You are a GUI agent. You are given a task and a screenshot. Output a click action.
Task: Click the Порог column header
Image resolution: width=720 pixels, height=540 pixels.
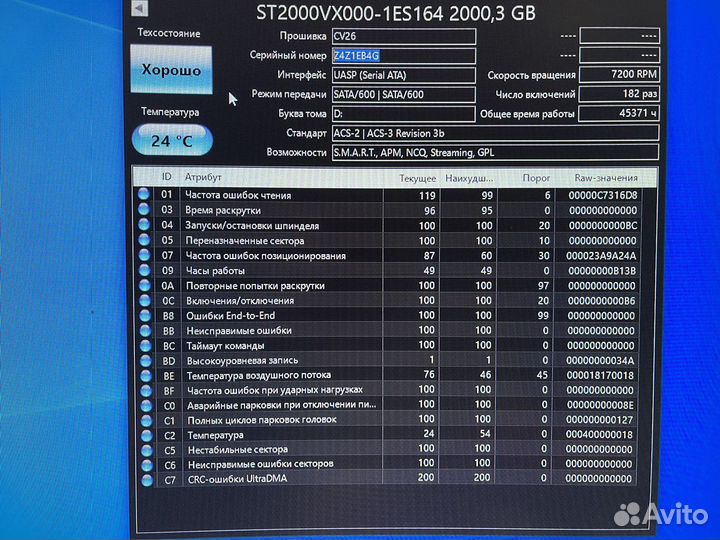click(x=536, y=178)
